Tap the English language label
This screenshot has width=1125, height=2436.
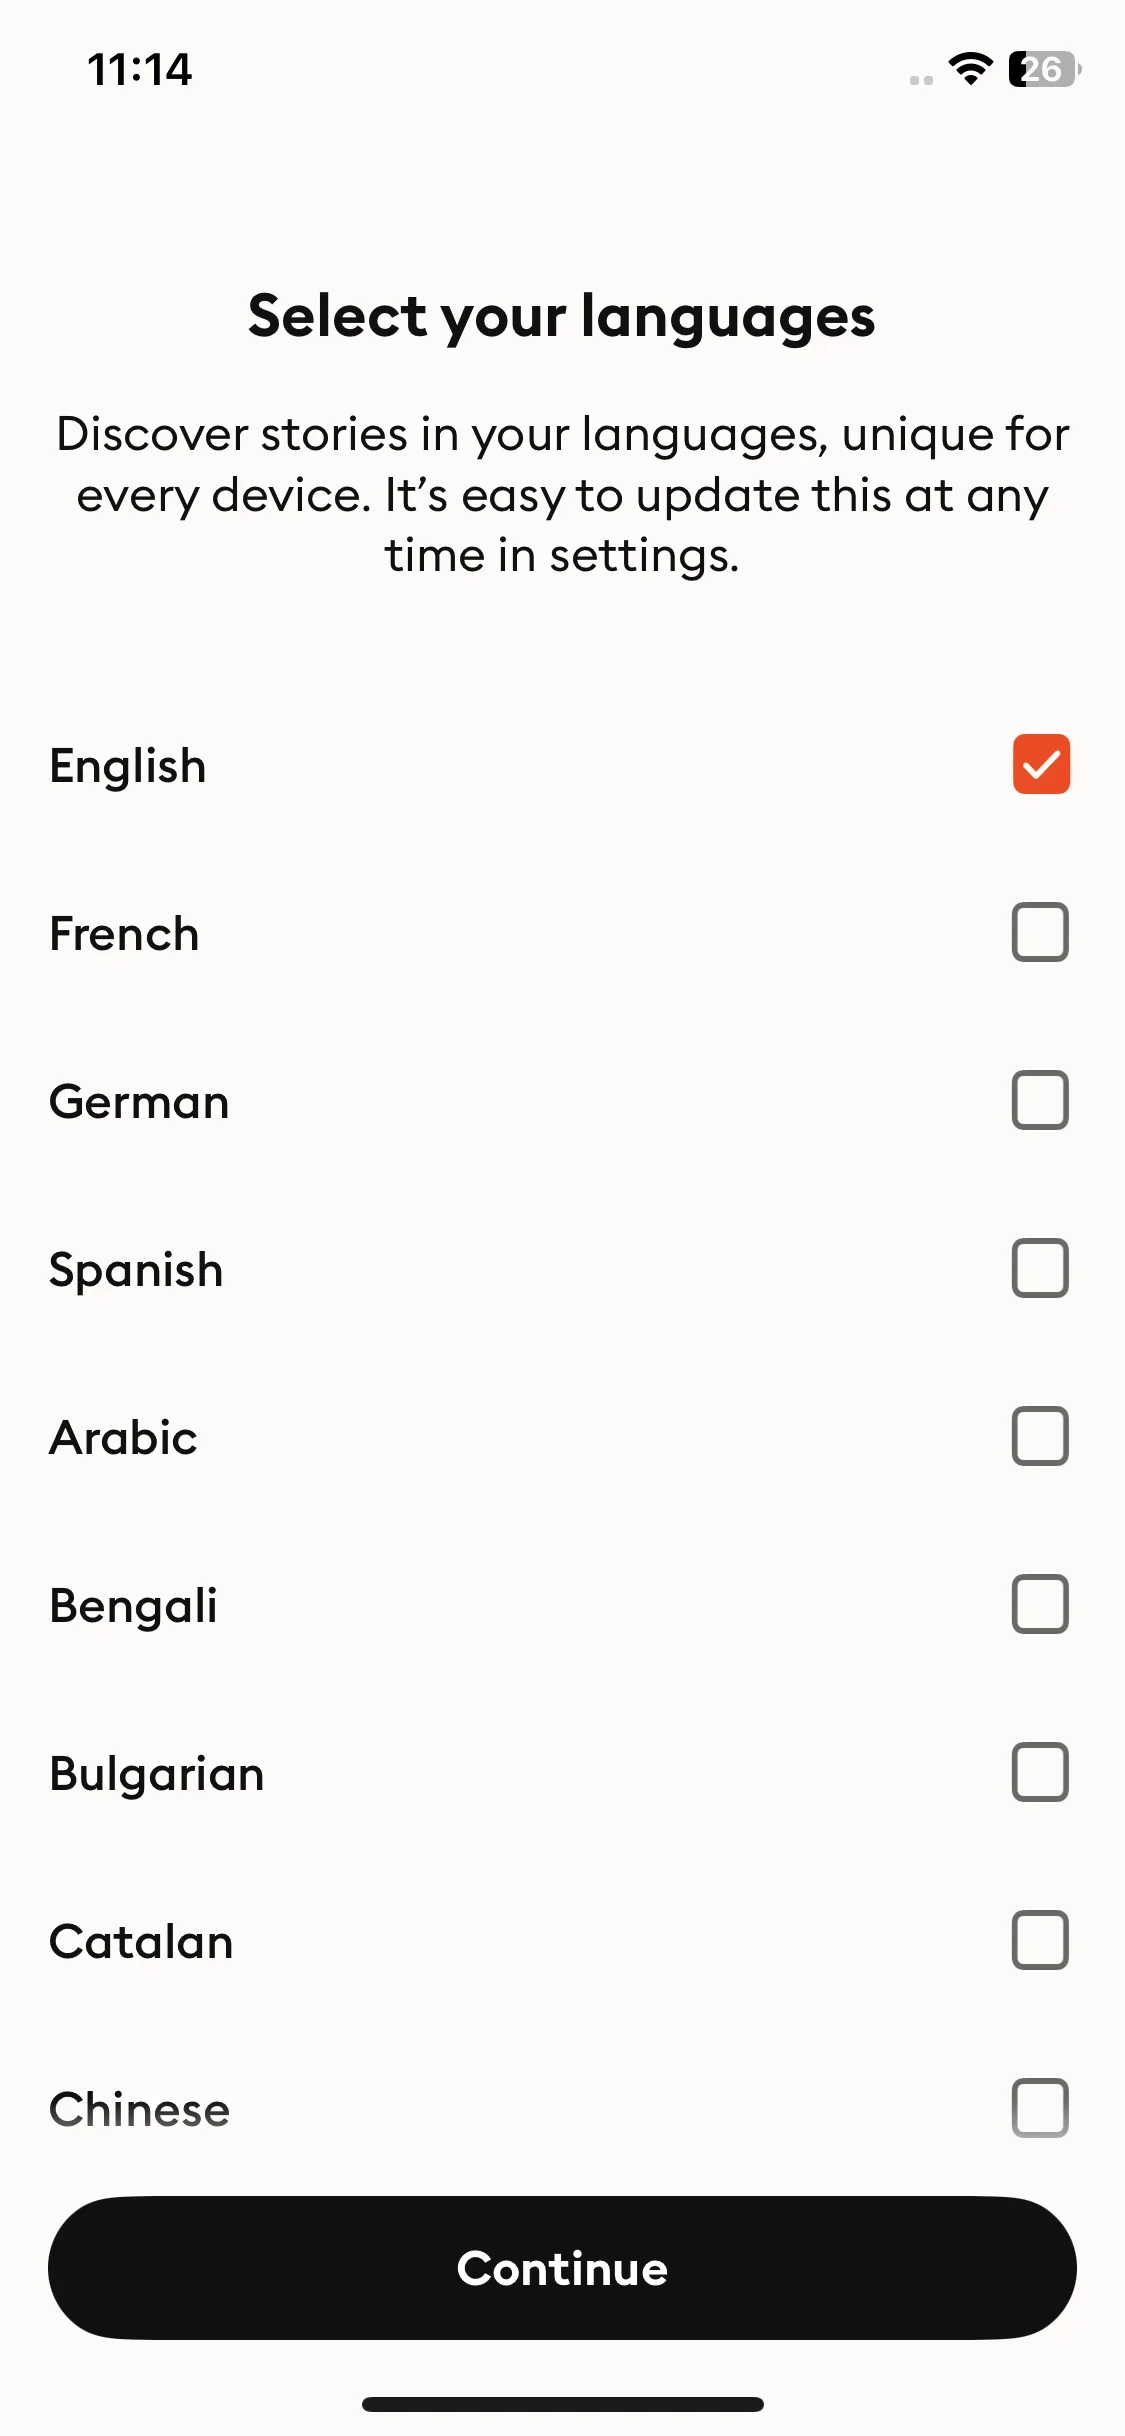[128, 767]
